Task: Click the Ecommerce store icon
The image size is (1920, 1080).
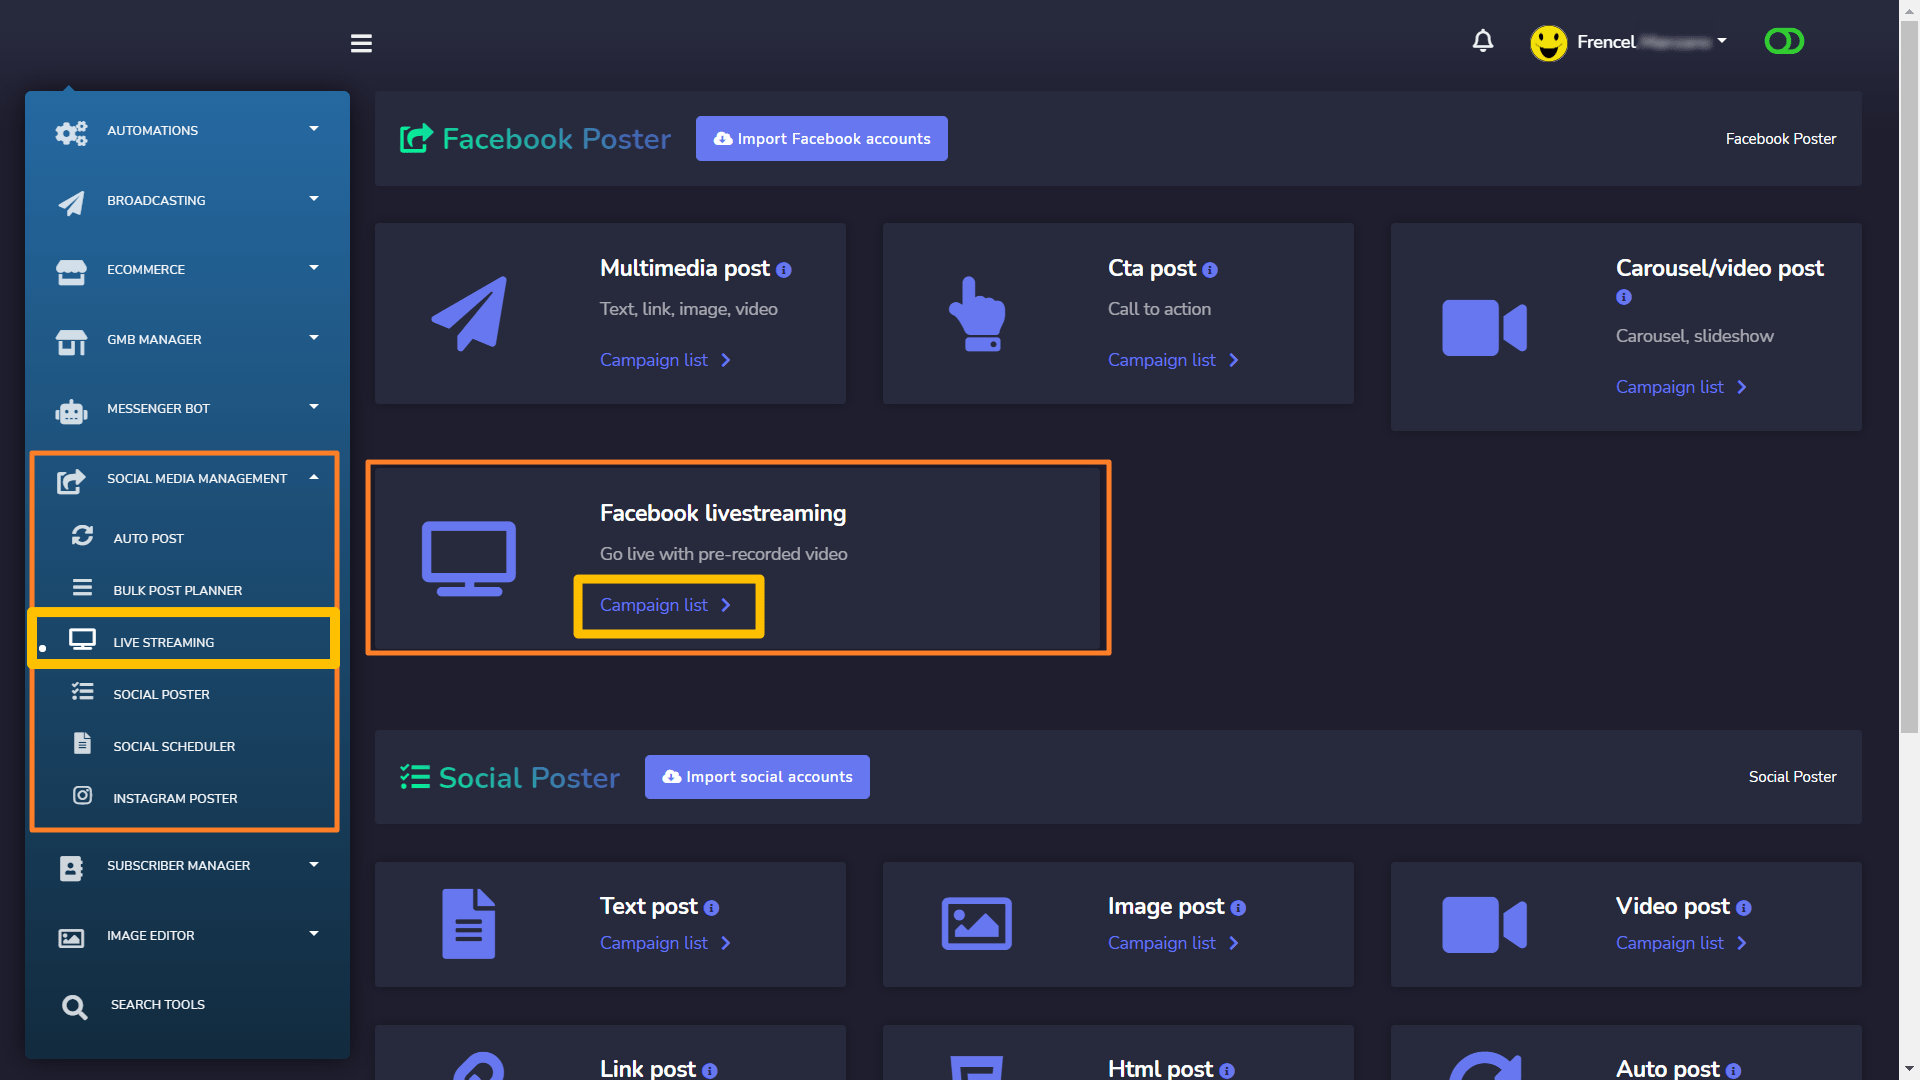Action: 71,271
